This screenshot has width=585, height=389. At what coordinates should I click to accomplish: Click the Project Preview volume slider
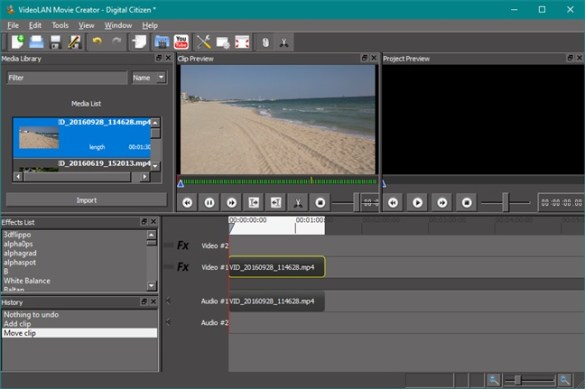click(506, 202)
